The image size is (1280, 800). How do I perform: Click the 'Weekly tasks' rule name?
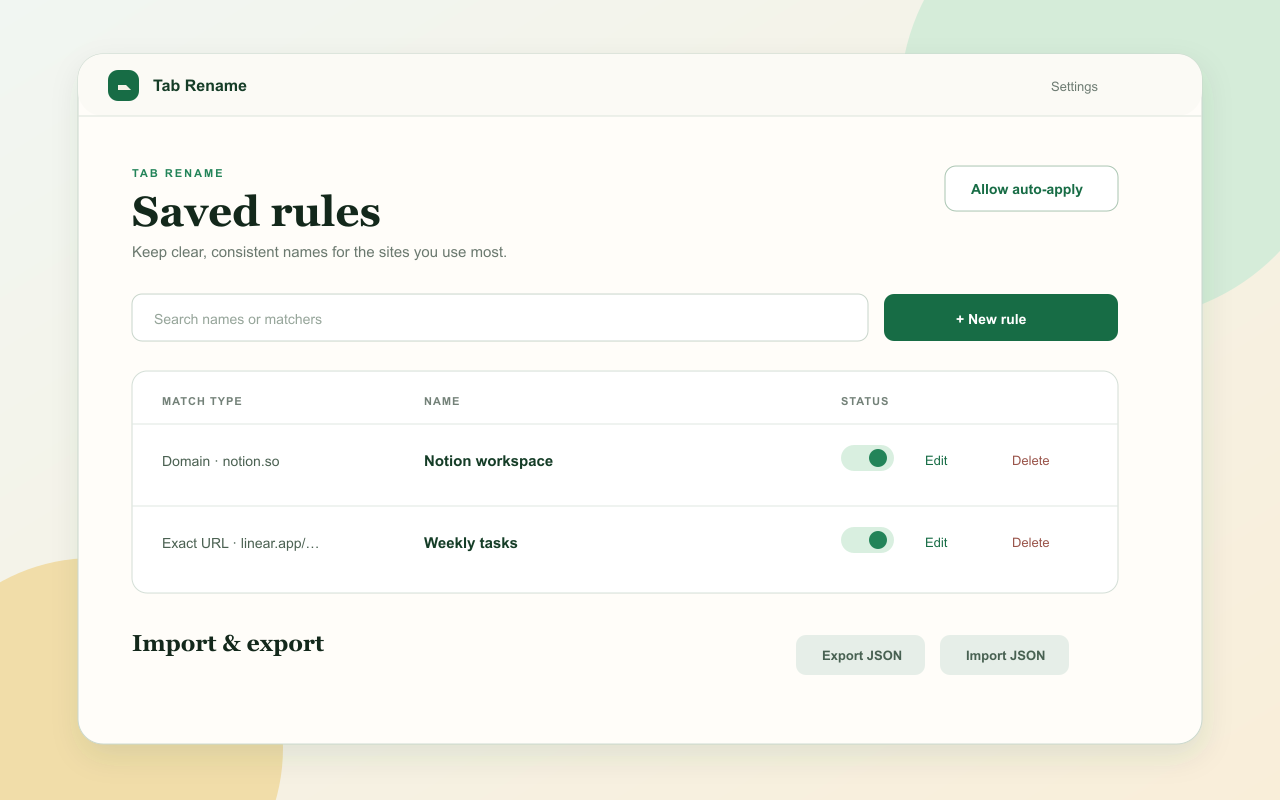click(471, 543)
